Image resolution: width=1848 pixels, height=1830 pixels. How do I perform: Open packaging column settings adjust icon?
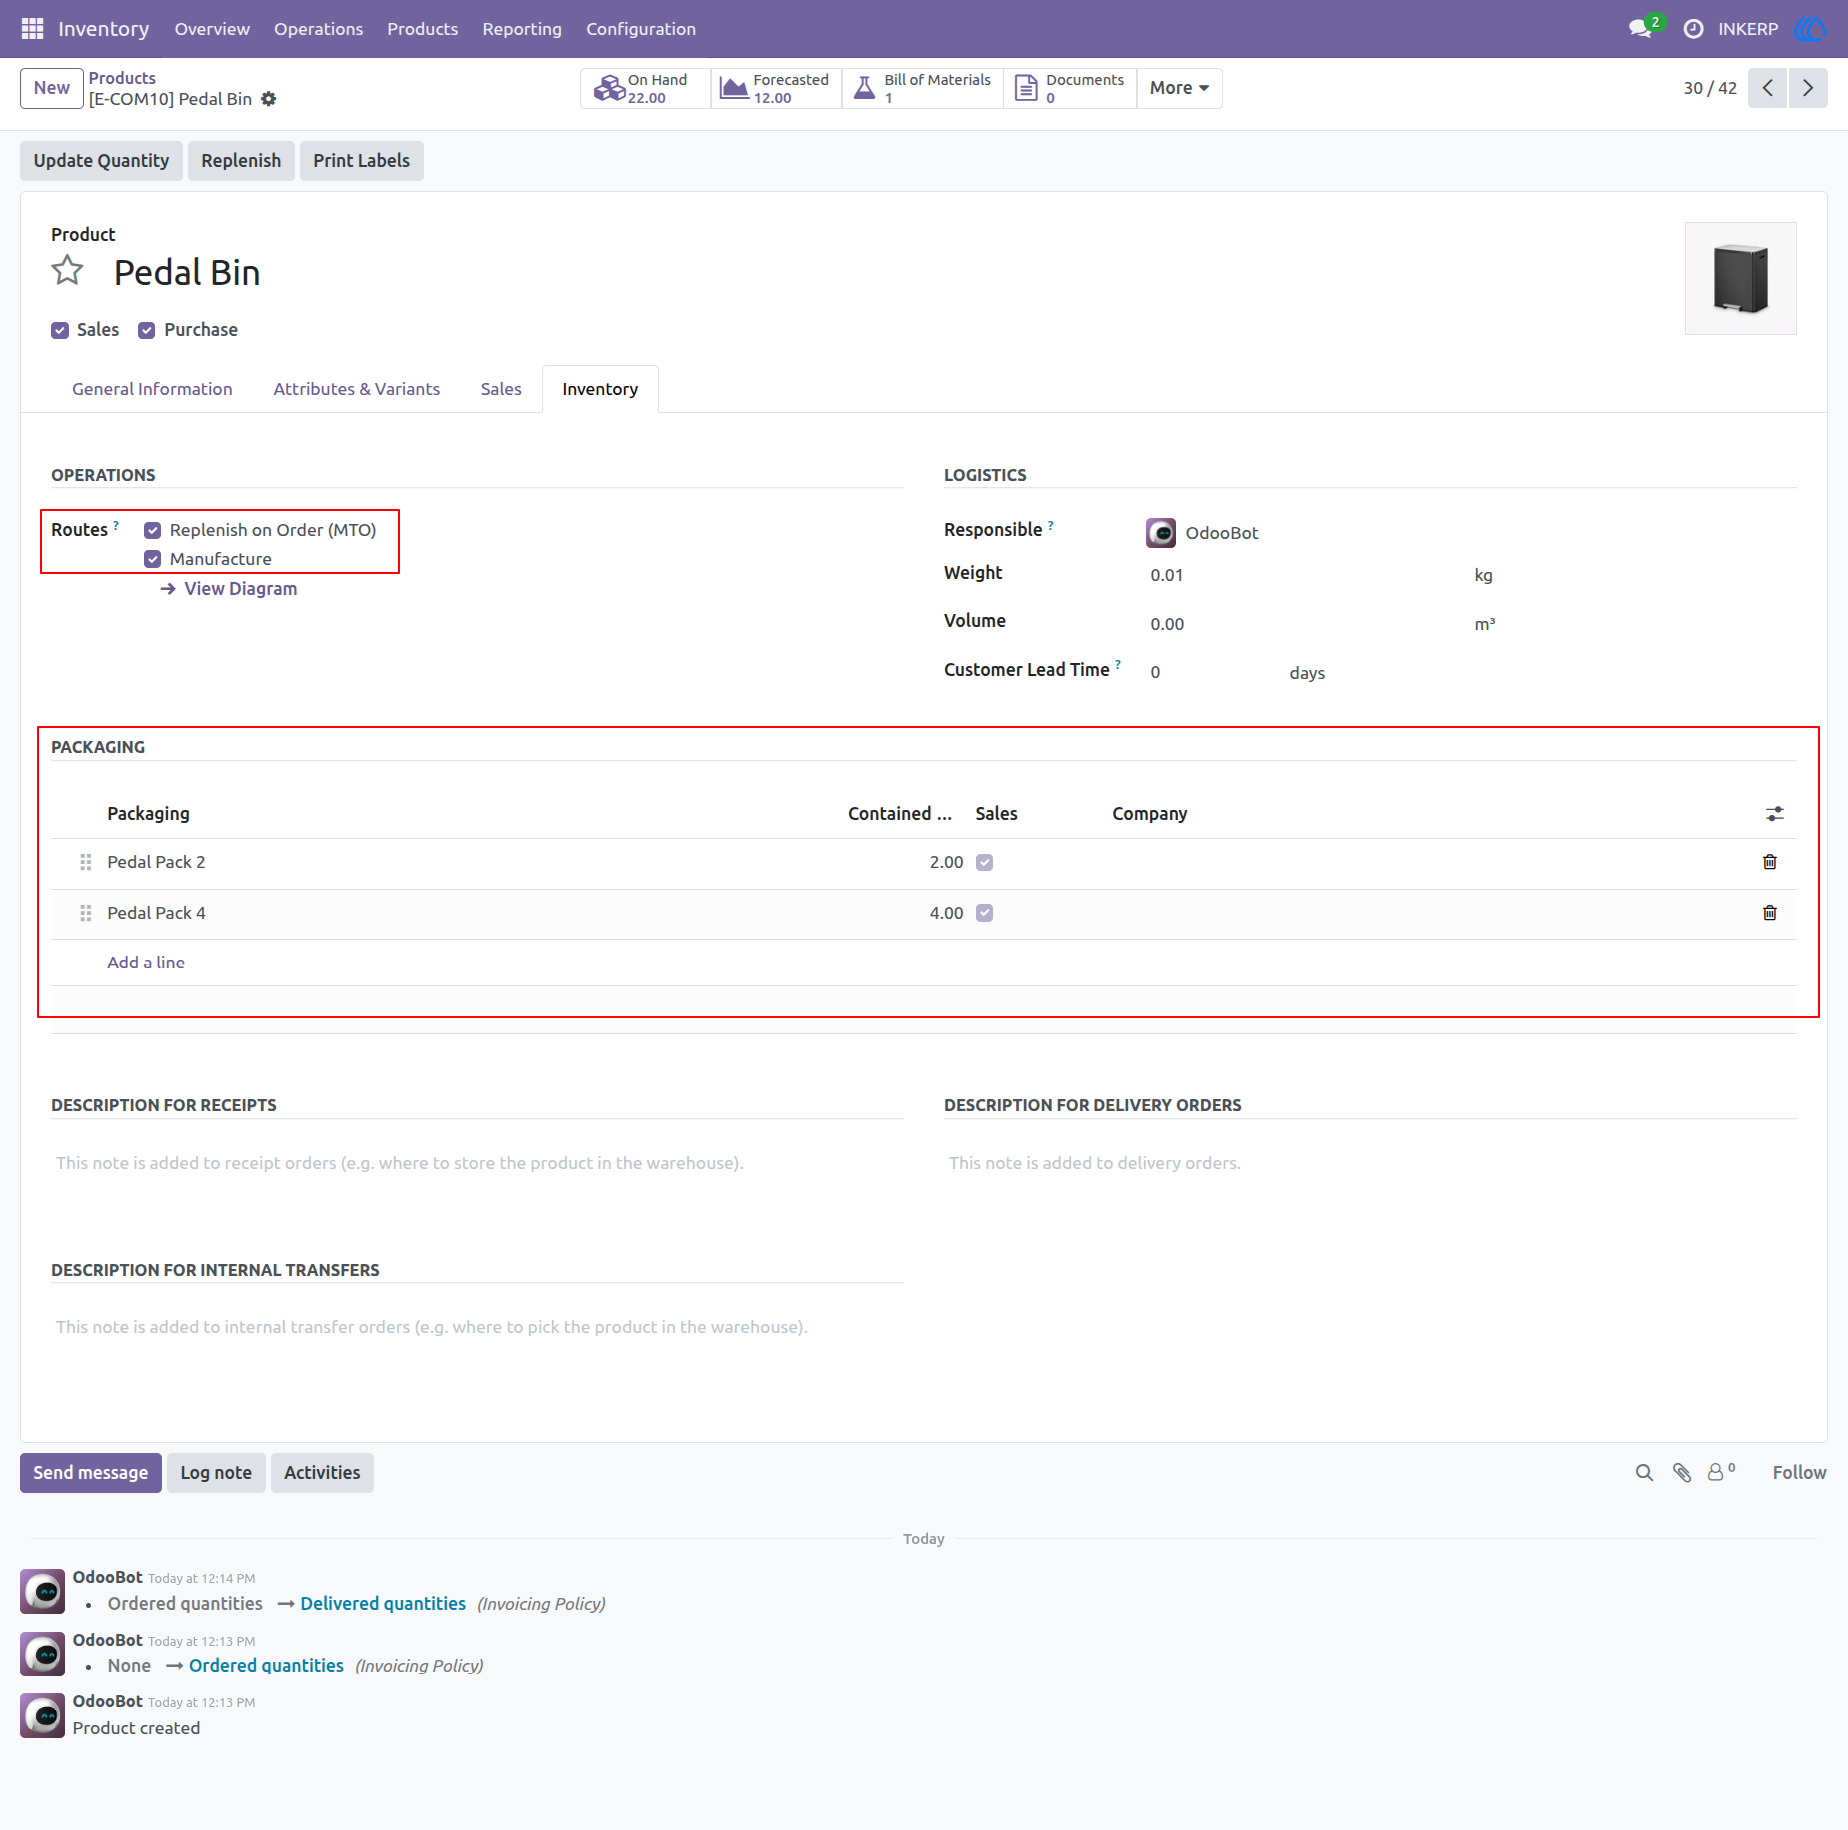point(1774,814)
